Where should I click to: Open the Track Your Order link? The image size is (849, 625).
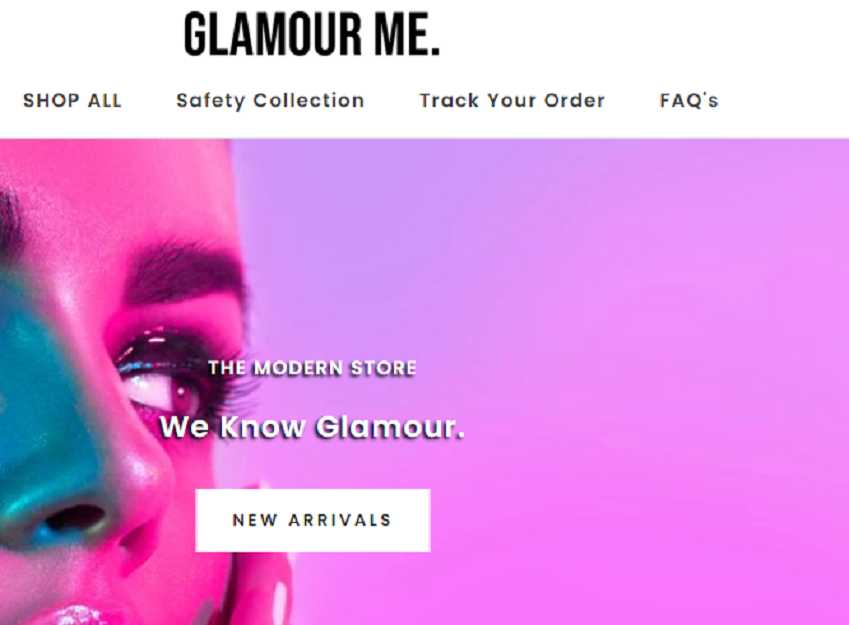tap(512, 101)
